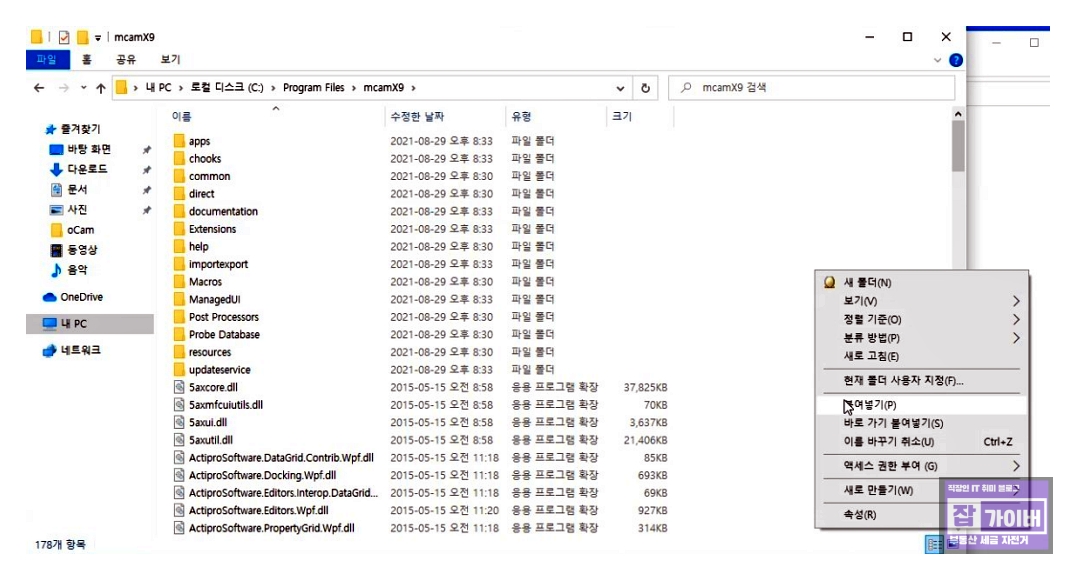1076x580 pixels.
Task: Choose 바로 가기 붙여넣기(S) option
Action: [922, 424]
